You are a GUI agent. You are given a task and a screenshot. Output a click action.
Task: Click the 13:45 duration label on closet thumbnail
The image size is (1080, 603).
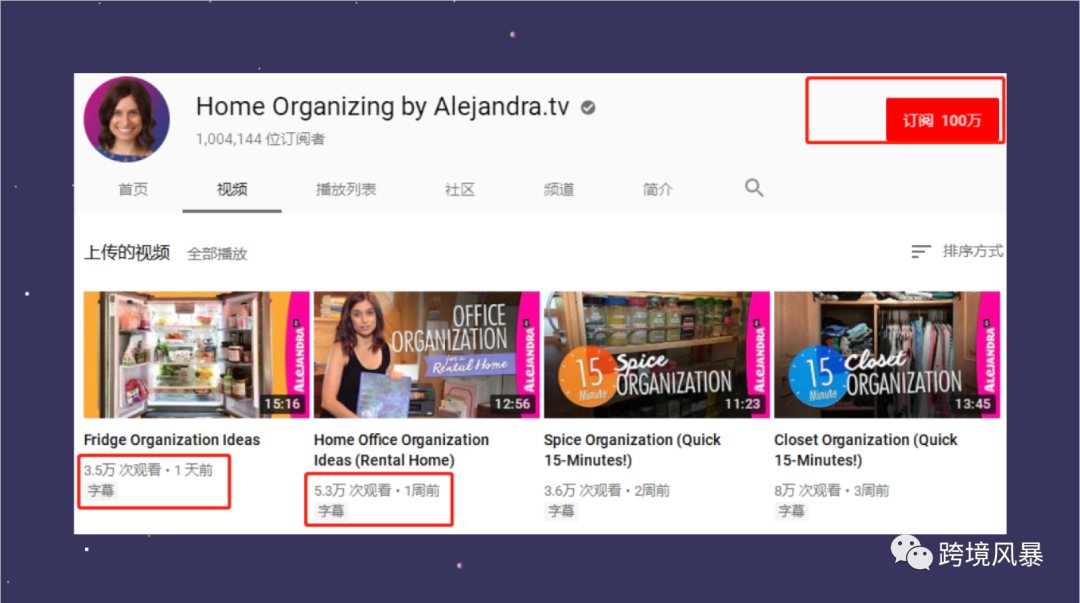[973, 404]
